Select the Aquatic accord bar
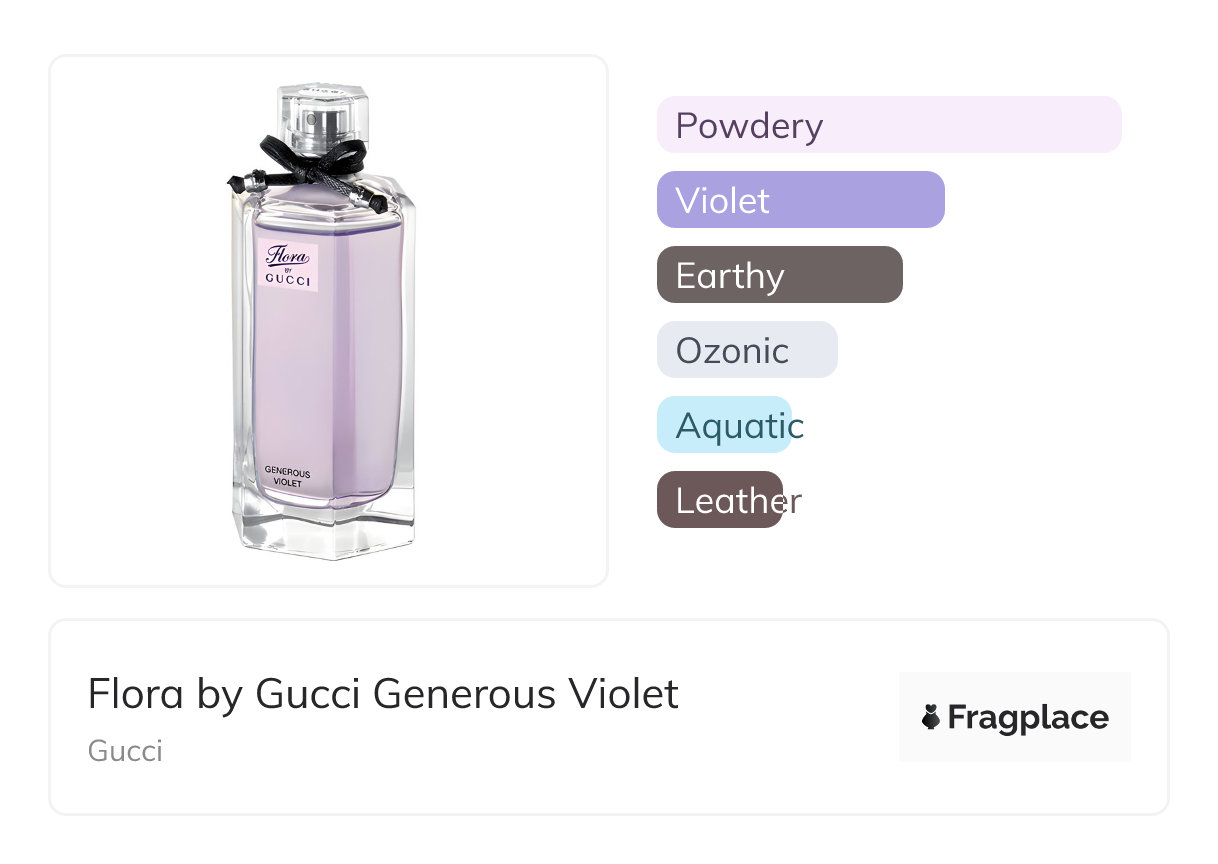 click(724, 425)
